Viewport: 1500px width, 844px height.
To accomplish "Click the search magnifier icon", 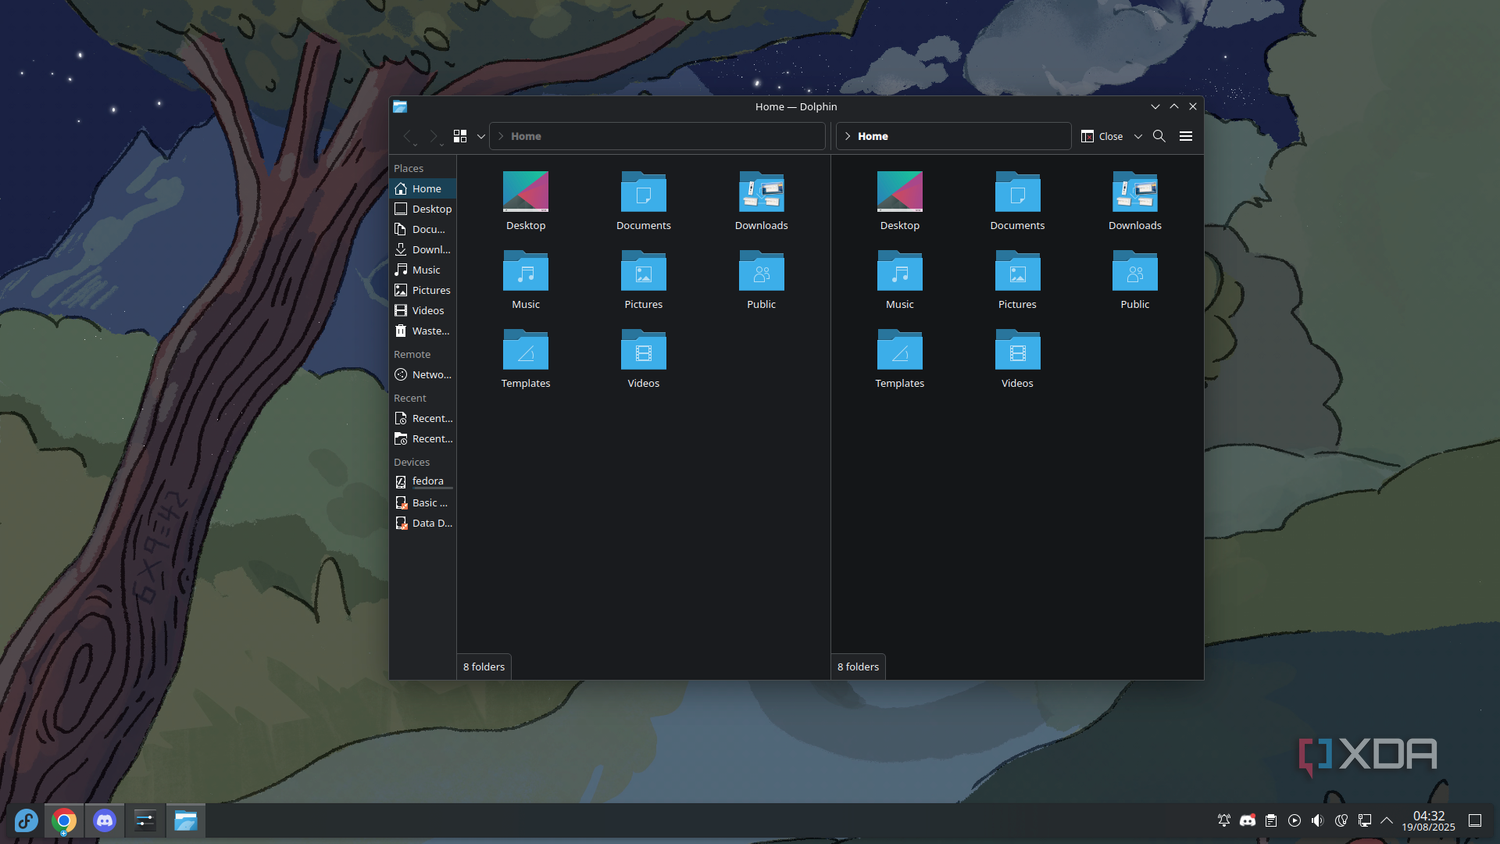I will point(1159,136).
